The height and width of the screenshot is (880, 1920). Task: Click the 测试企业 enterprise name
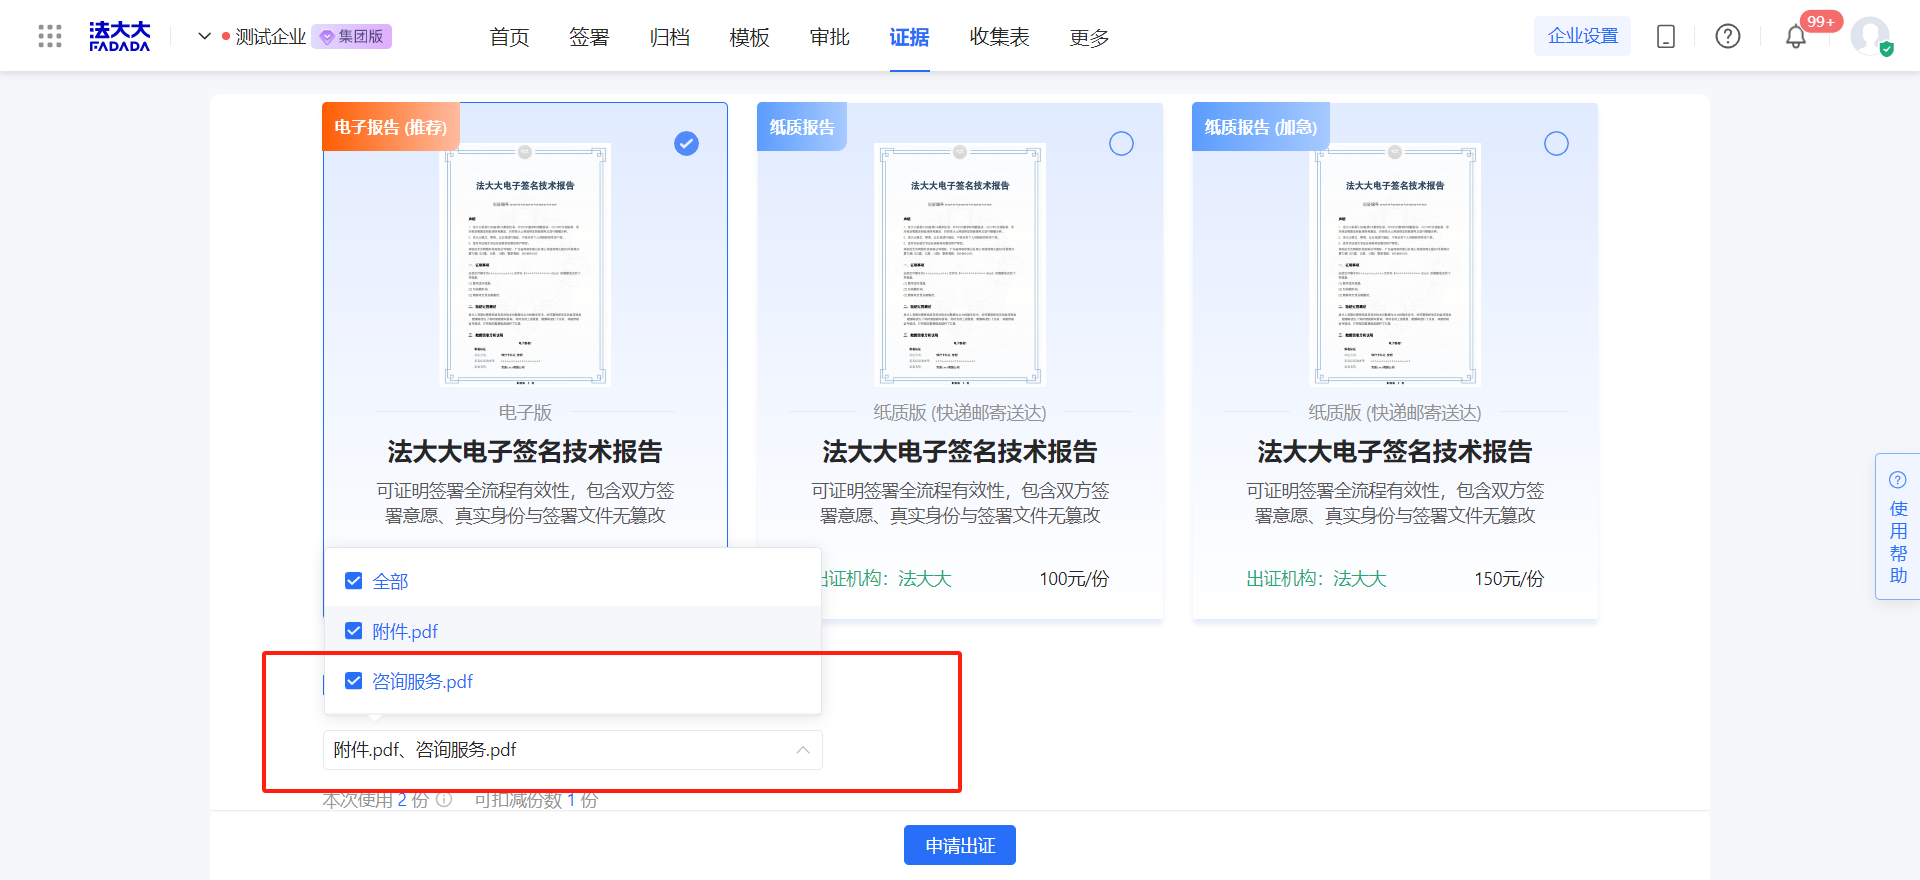(270, 37)
